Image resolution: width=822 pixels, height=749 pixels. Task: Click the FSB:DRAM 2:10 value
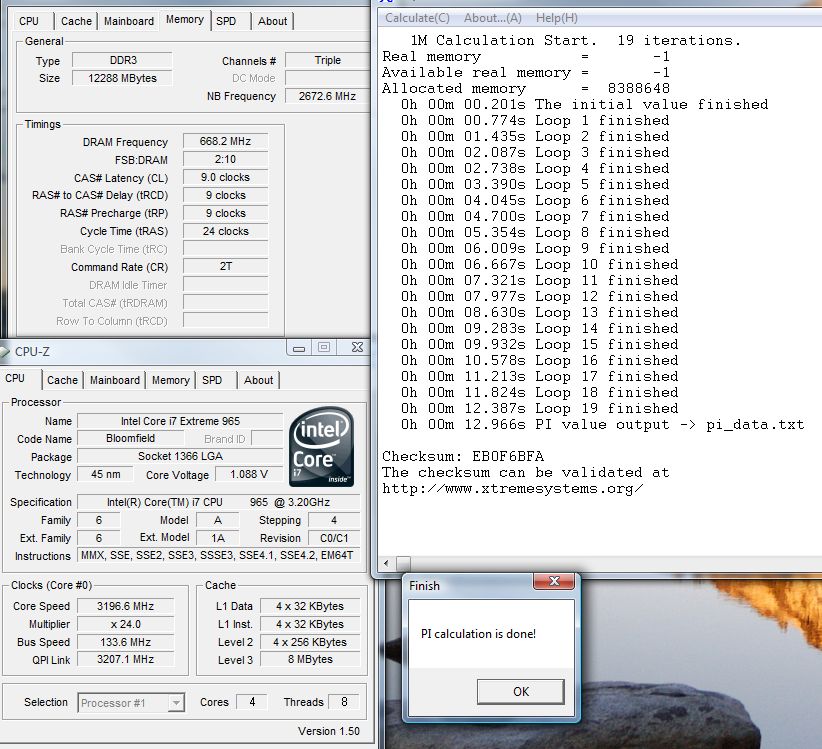coord(225,159)
